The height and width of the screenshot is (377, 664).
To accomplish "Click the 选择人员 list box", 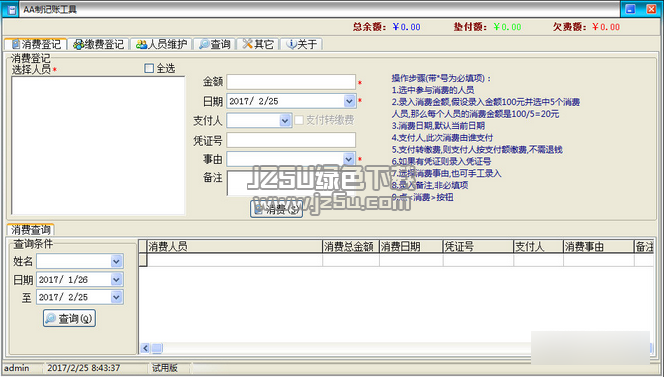I will [x=98, y=145].
